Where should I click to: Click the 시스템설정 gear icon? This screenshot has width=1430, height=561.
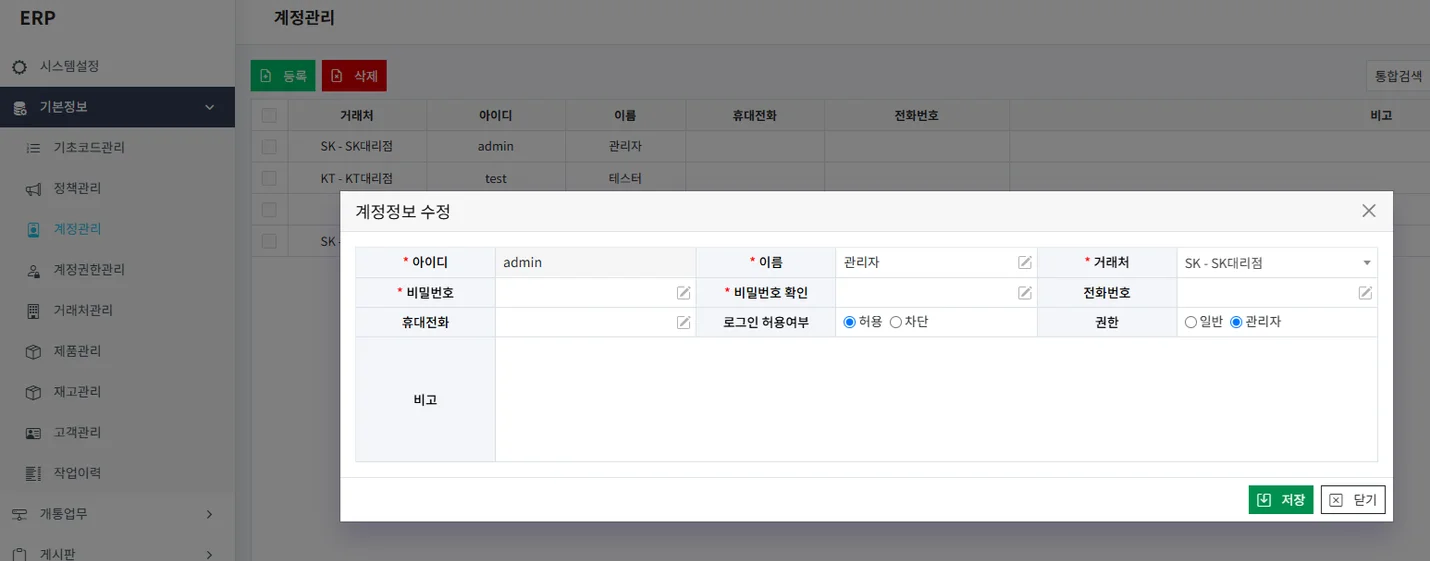pyautogui.click(x=19, y=67)
